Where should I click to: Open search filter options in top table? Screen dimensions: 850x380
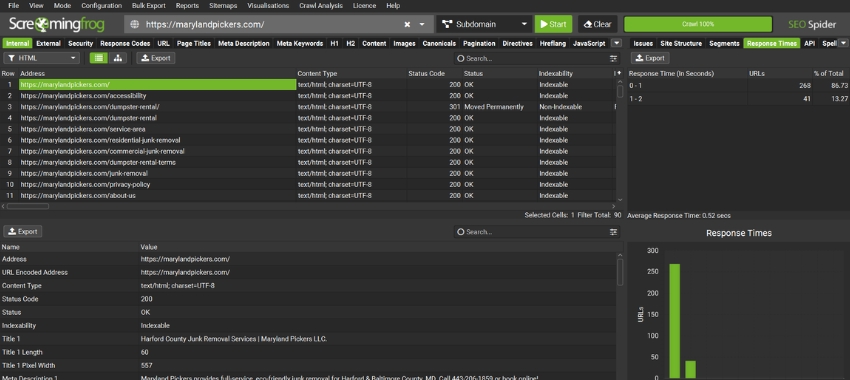tap(613, 58)
